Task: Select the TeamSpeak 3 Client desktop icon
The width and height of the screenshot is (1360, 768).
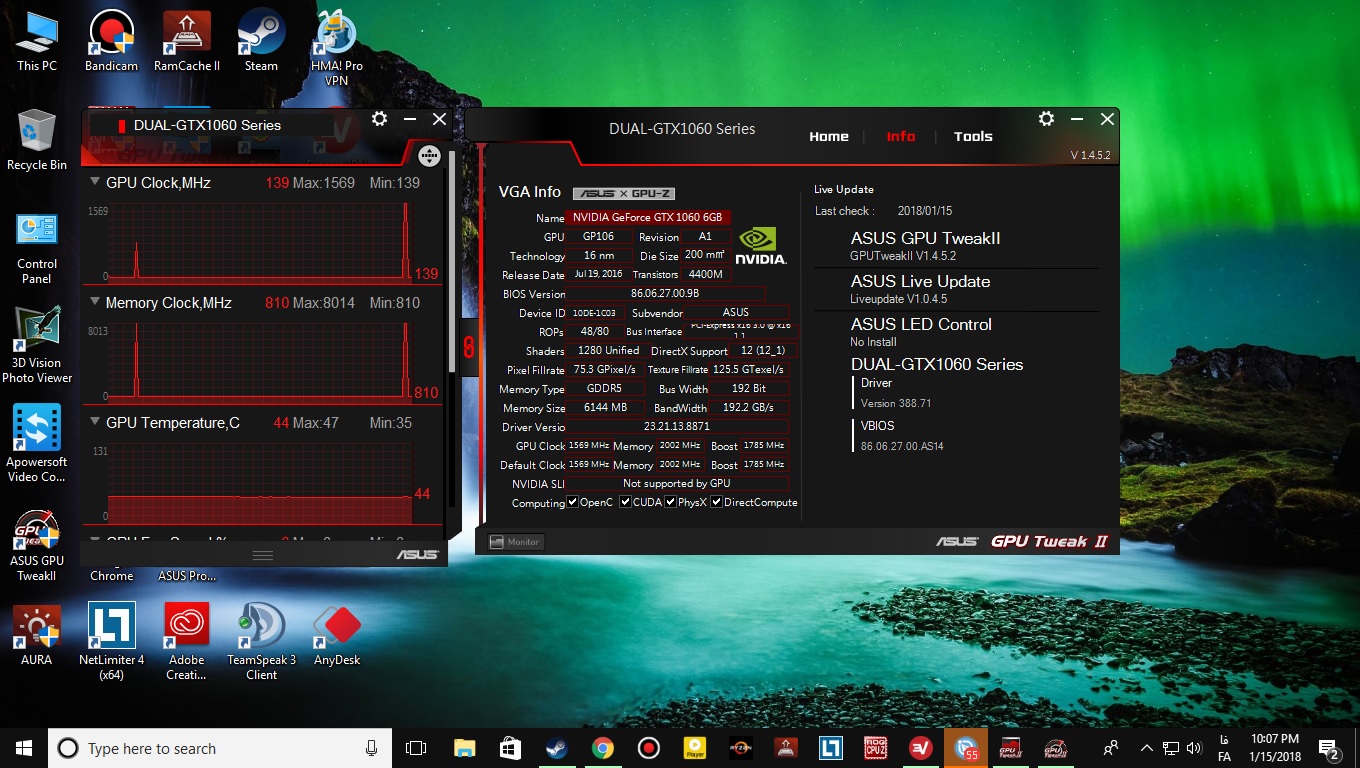Action: click(262, 641)
